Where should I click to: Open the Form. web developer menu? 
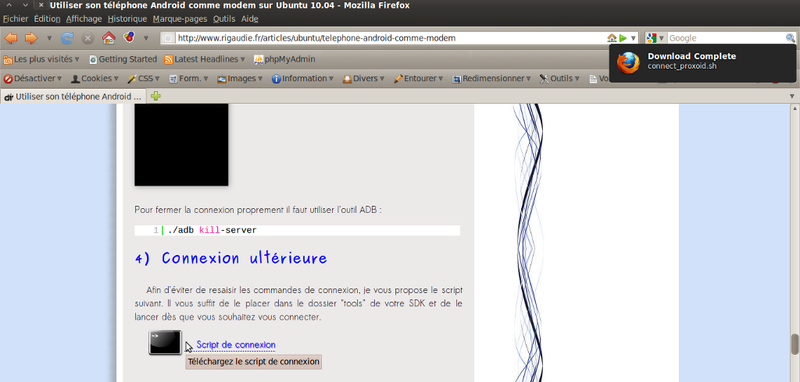188,79
